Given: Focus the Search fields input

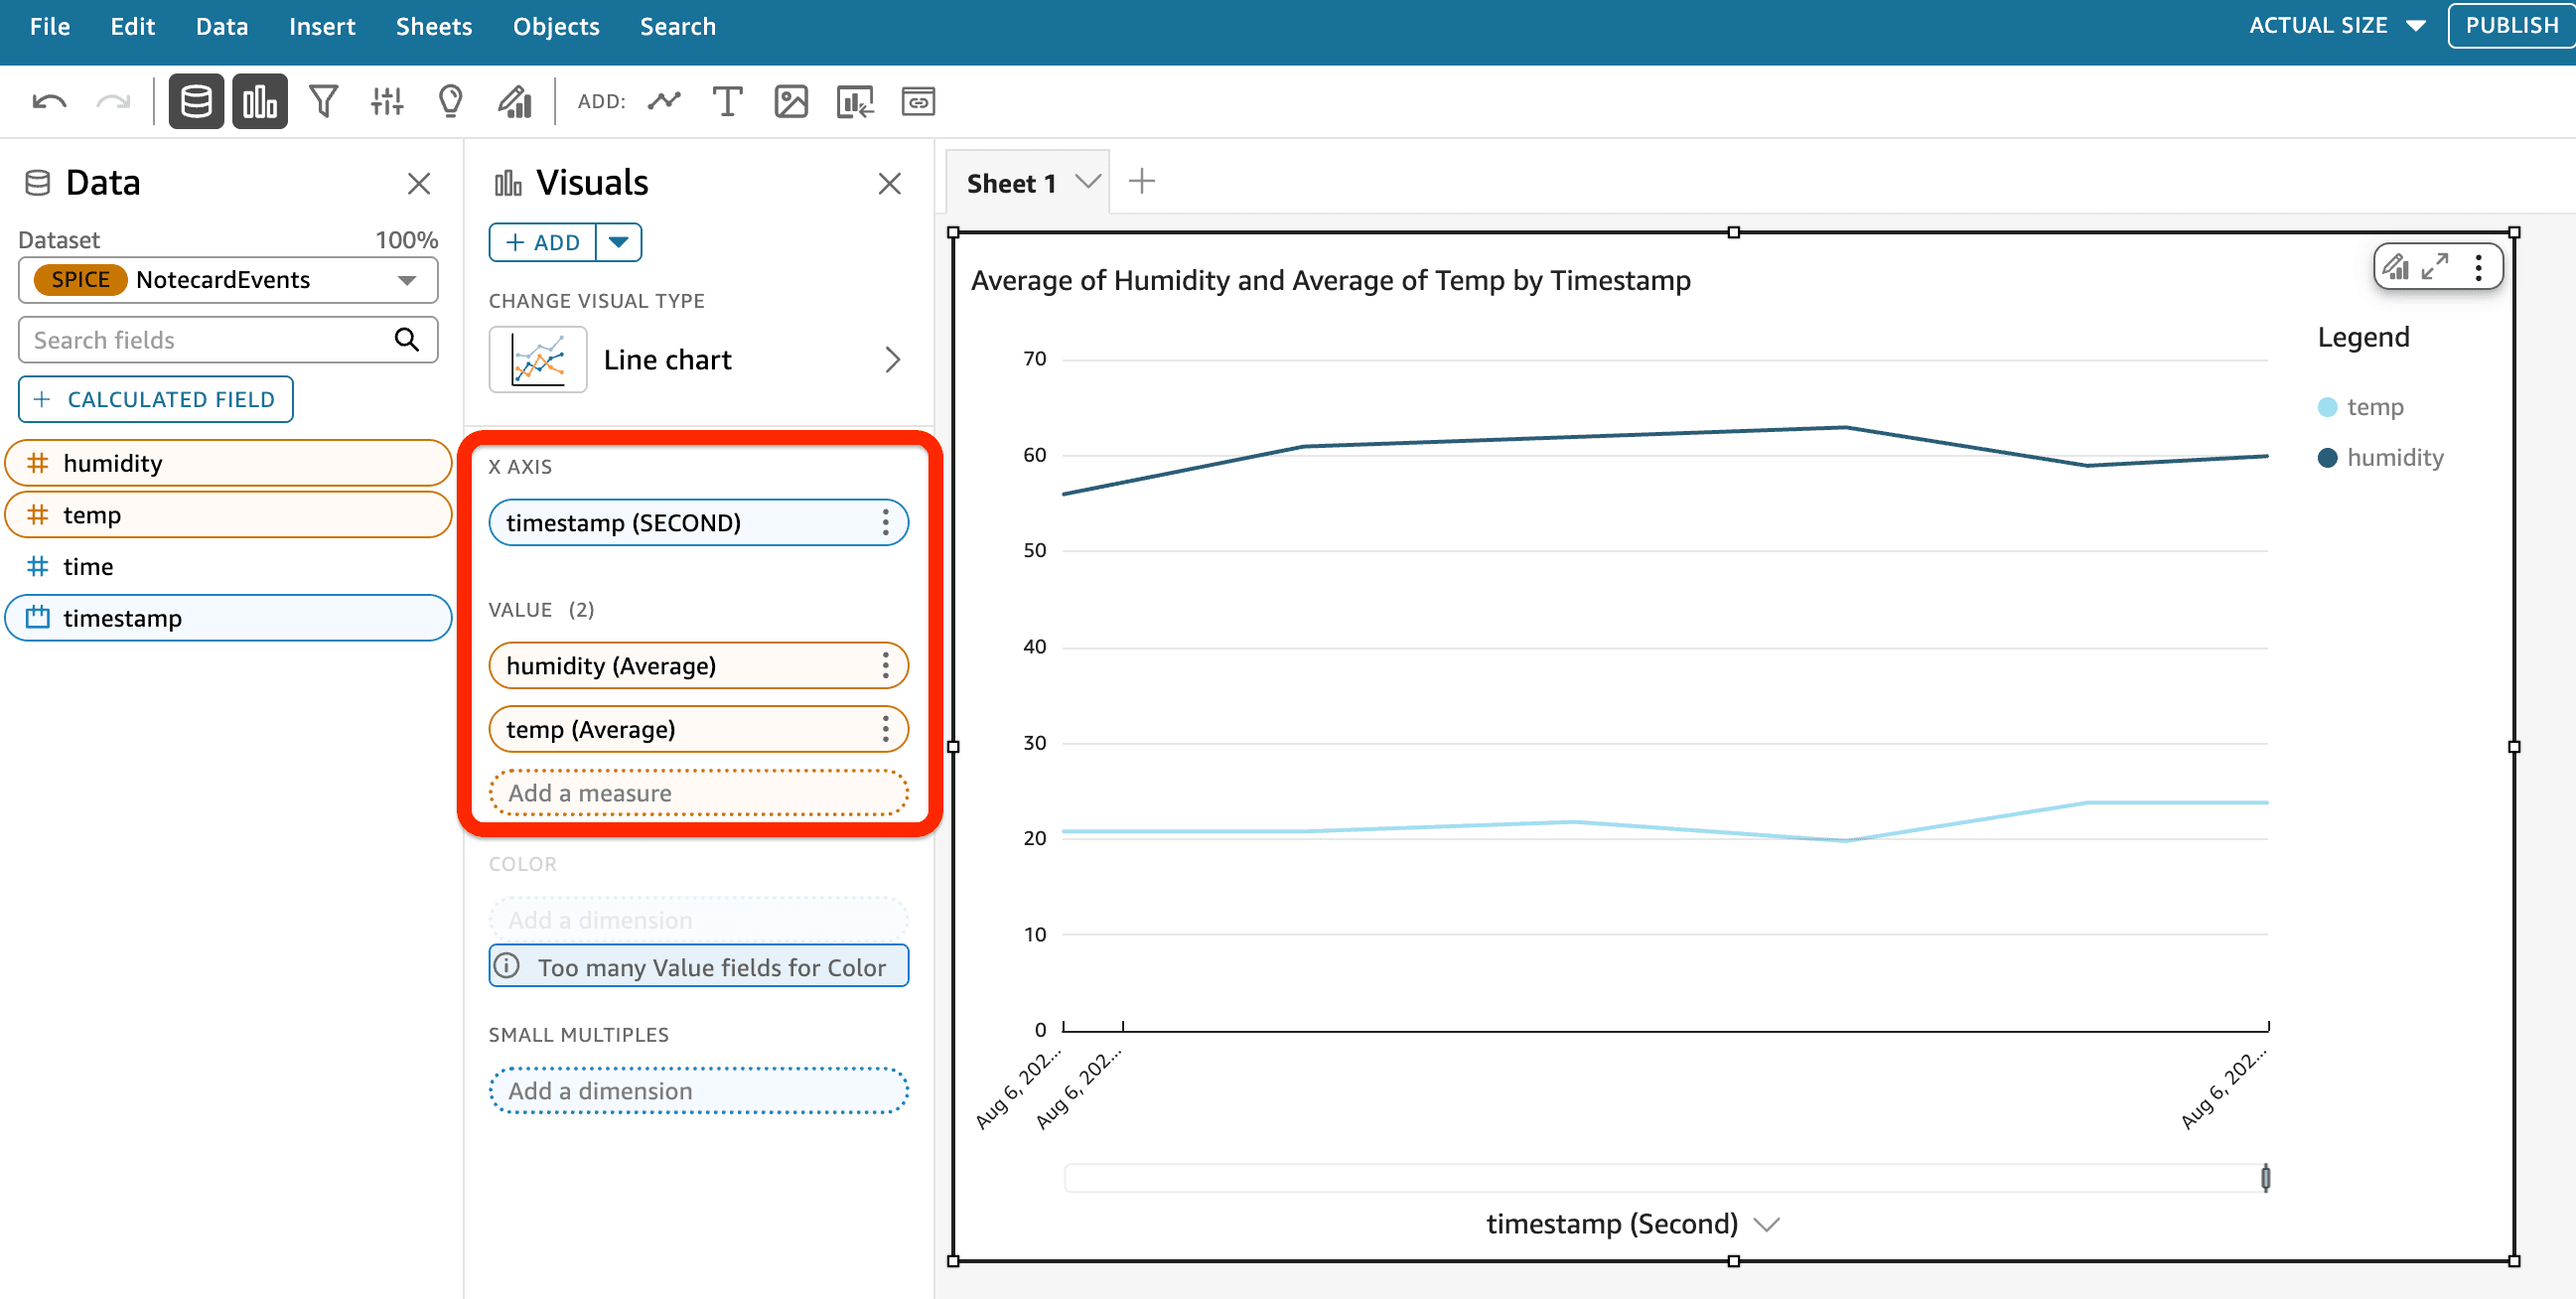Looking at the screenshot, I should [x=228, y=340].
